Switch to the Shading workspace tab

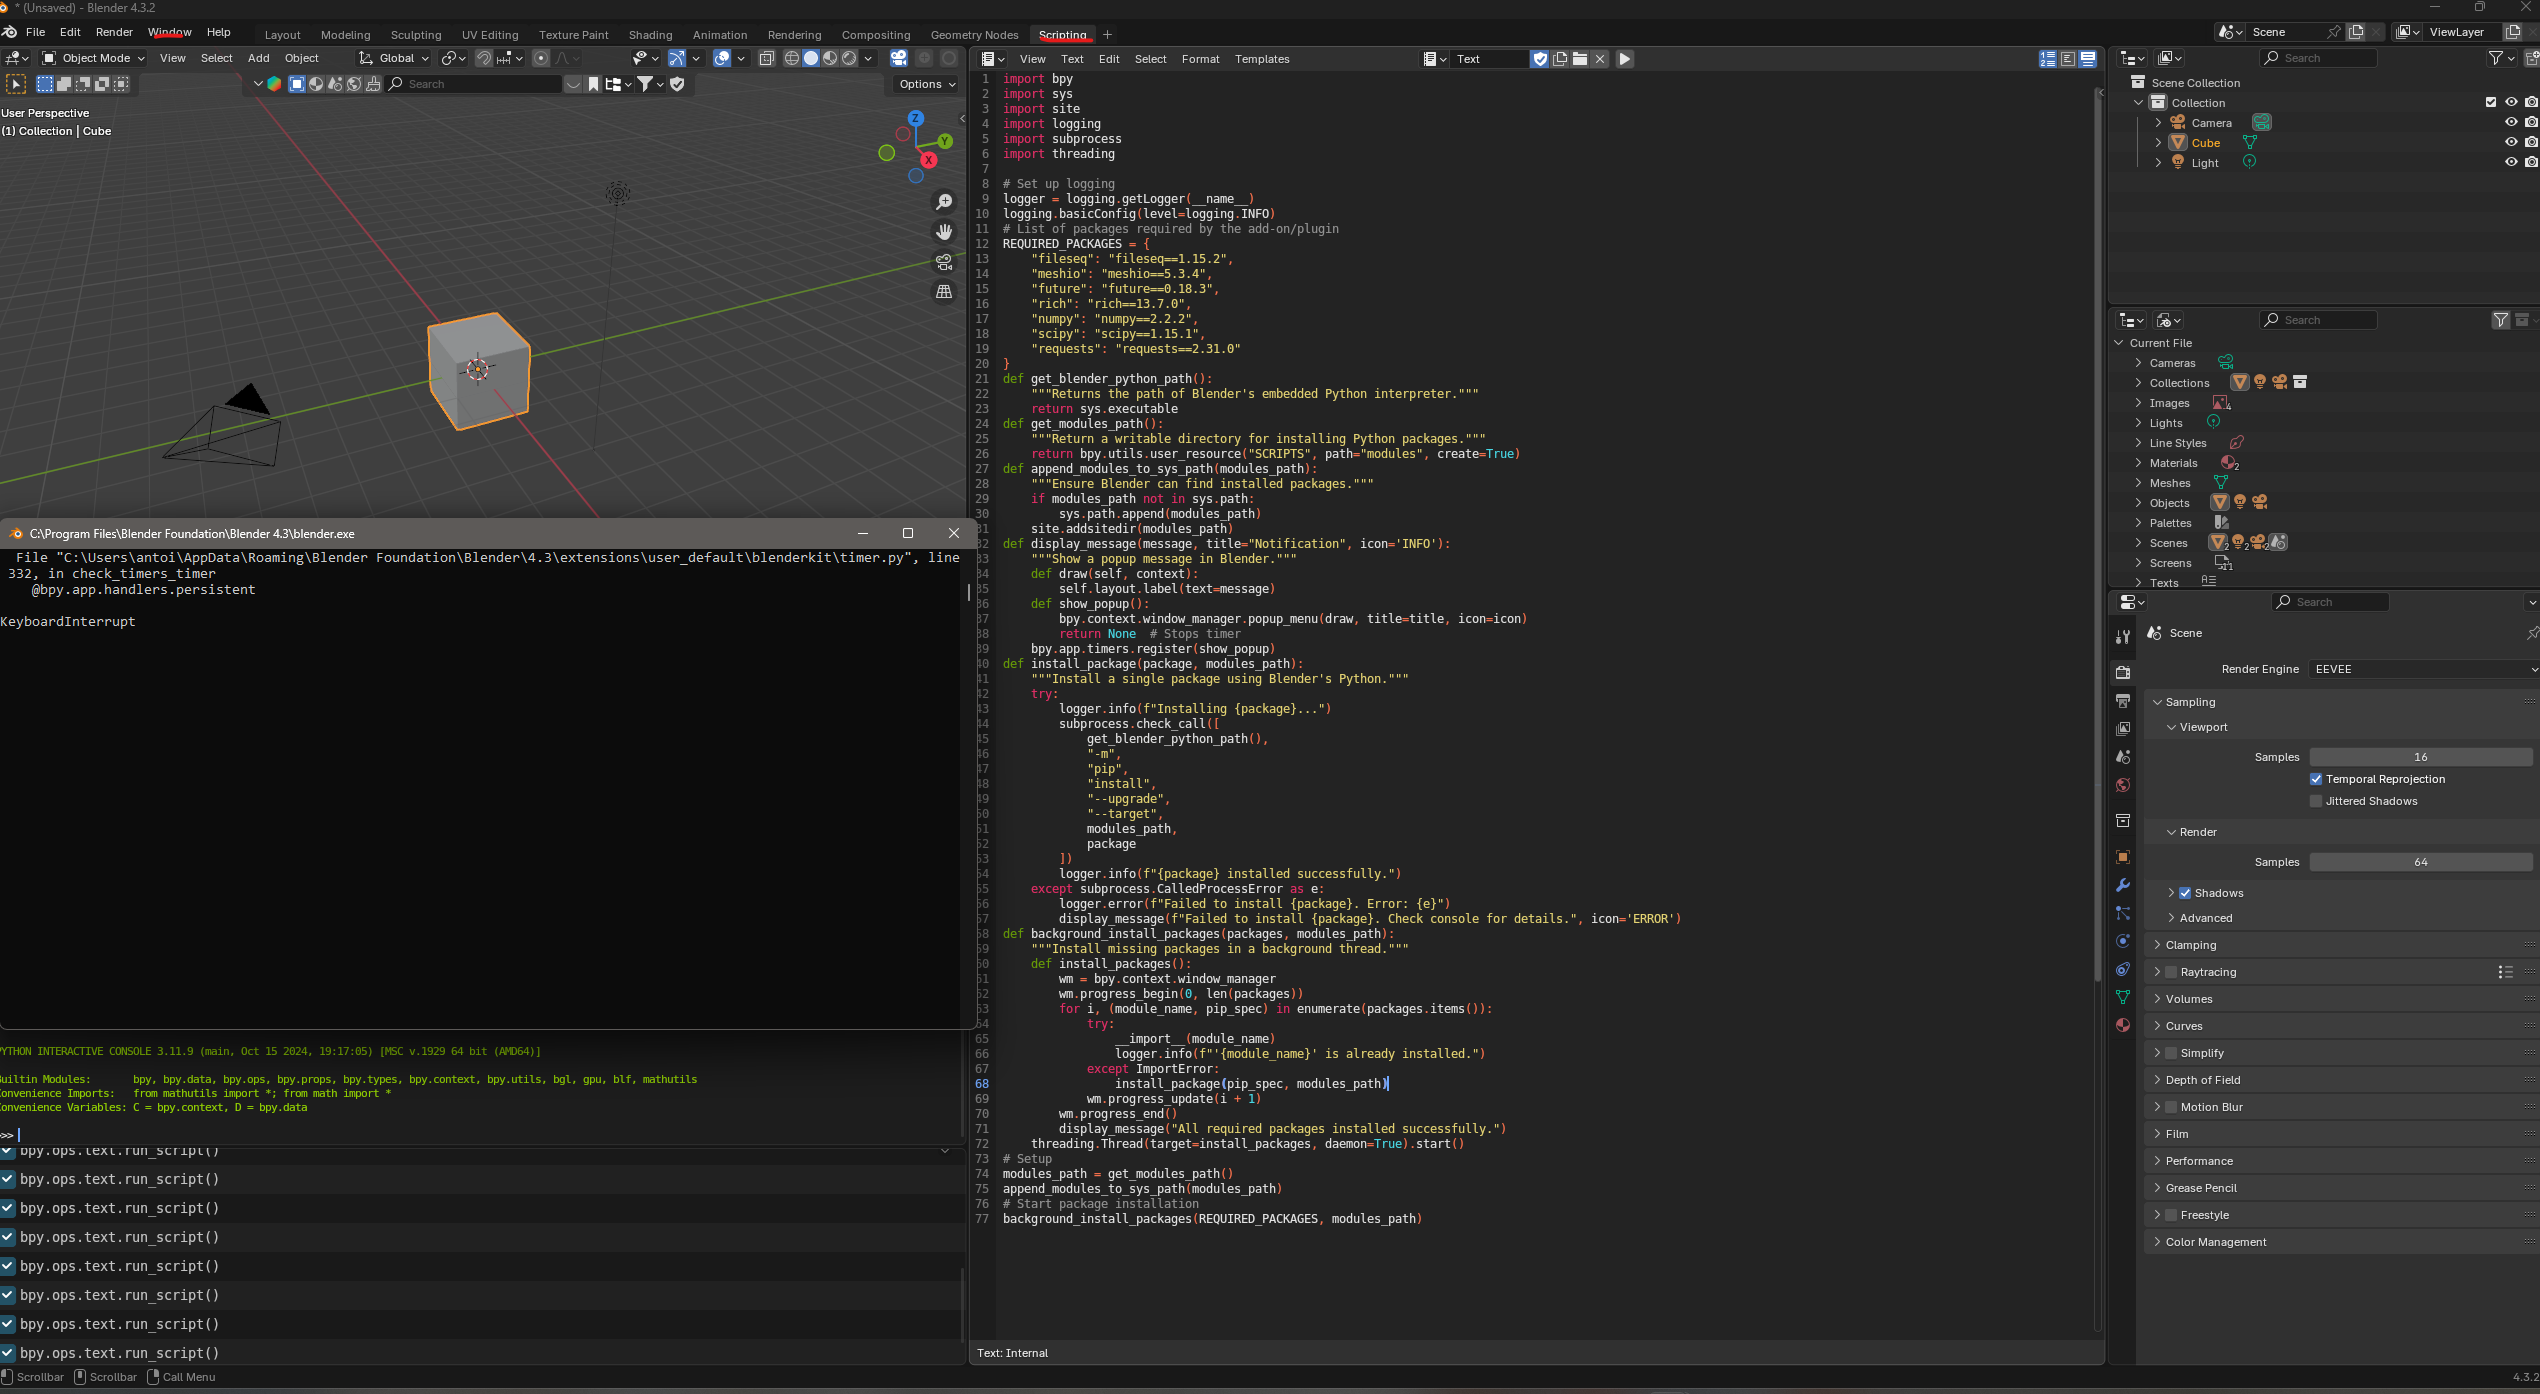[x=650, y=35]
